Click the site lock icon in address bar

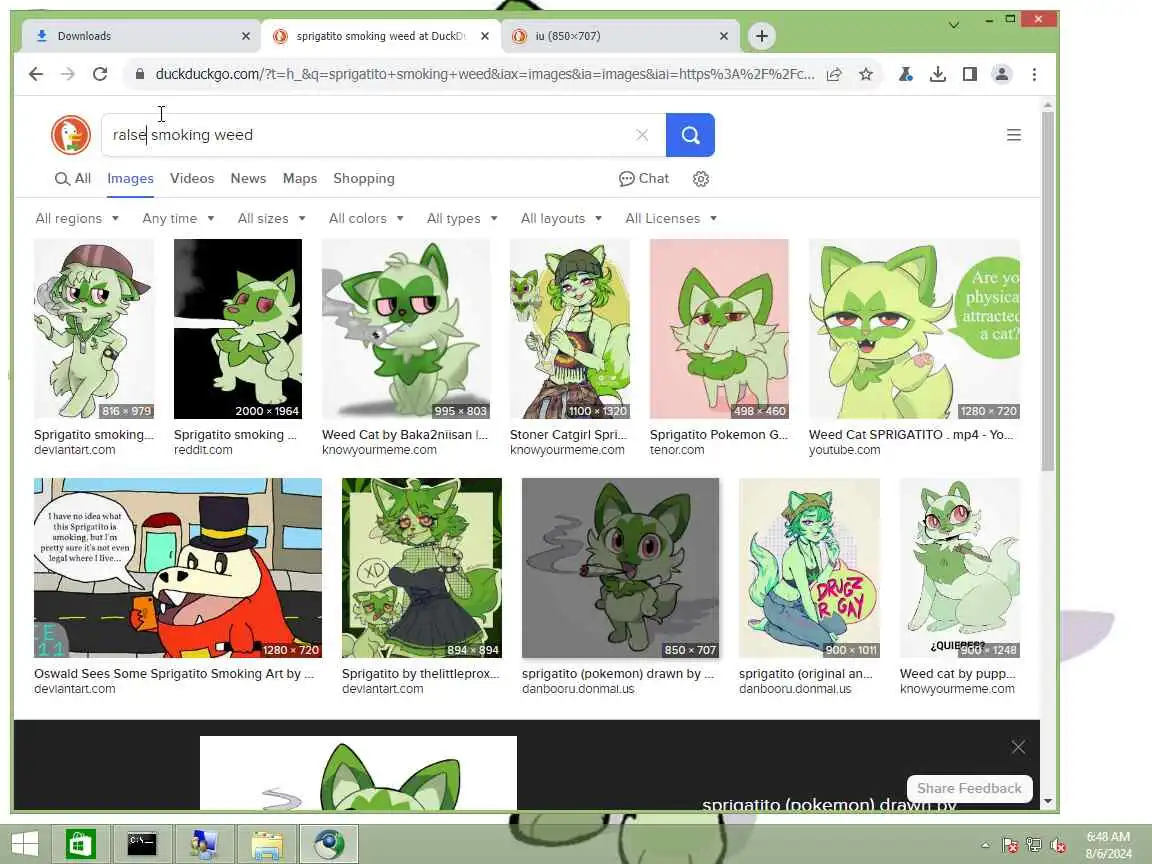[139, 74]
